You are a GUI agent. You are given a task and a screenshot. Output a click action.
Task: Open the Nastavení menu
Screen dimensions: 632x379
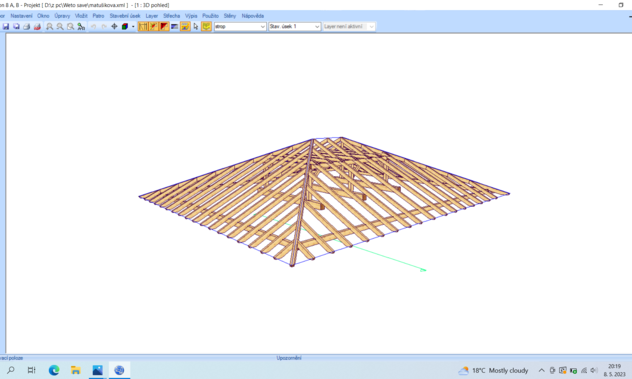21,16
